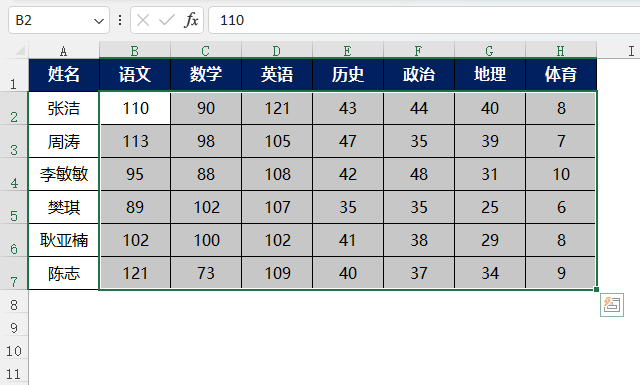The height and width of the screenshot is (385, 640).
Task: Click 樊琪's 地理 score 25
Action: (x=490, y=207)
